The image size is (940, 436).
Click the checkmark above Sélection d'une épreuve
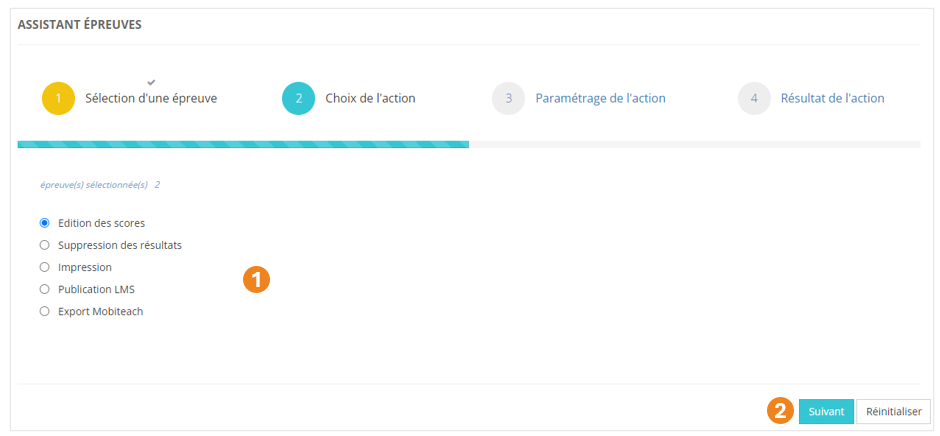151,81
